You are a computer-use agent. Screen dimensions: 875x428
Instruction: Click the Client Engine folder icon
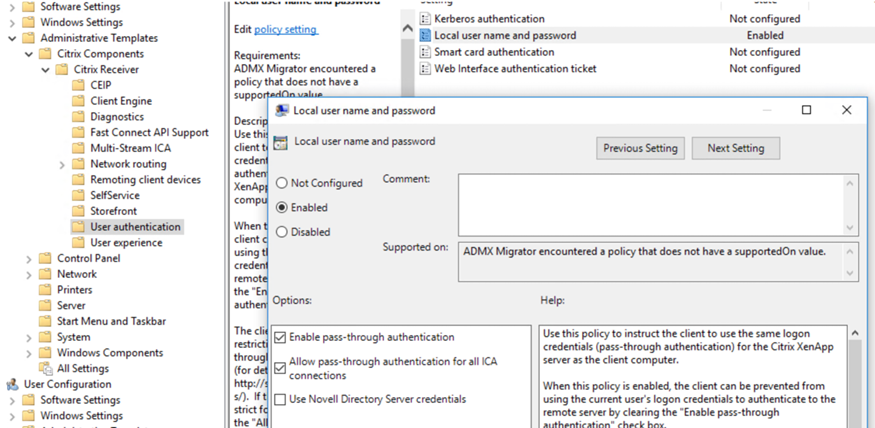pos(78,101)
